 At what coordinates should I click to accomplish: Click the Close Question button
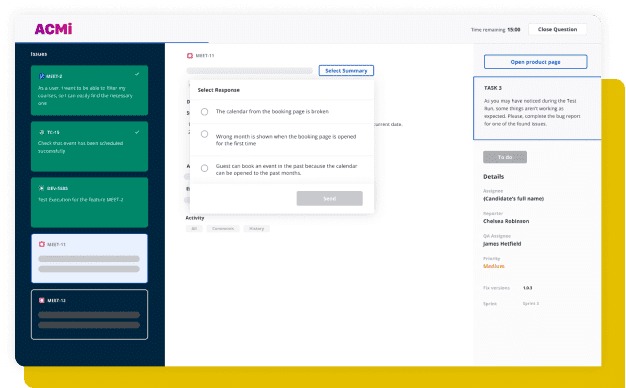click(557, 30)
